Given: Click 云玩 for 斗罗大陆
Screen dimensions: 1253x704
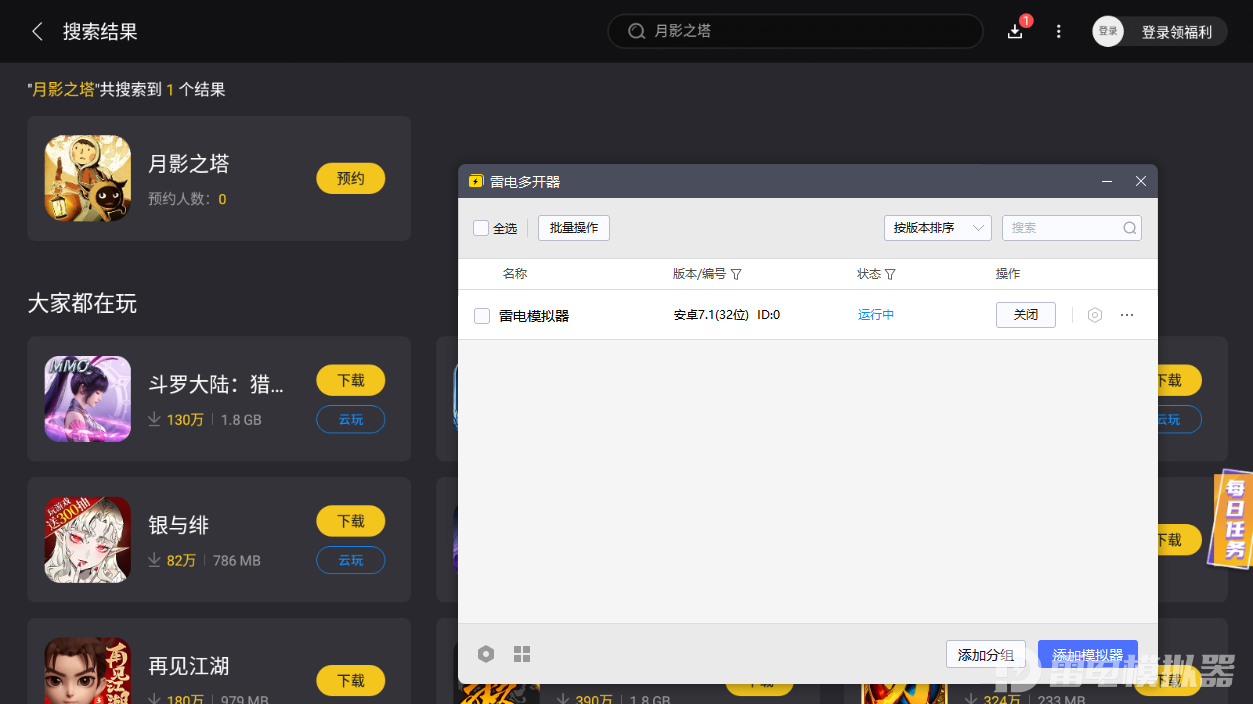Looking at the screenshot, I should click(x=350, y=419).
